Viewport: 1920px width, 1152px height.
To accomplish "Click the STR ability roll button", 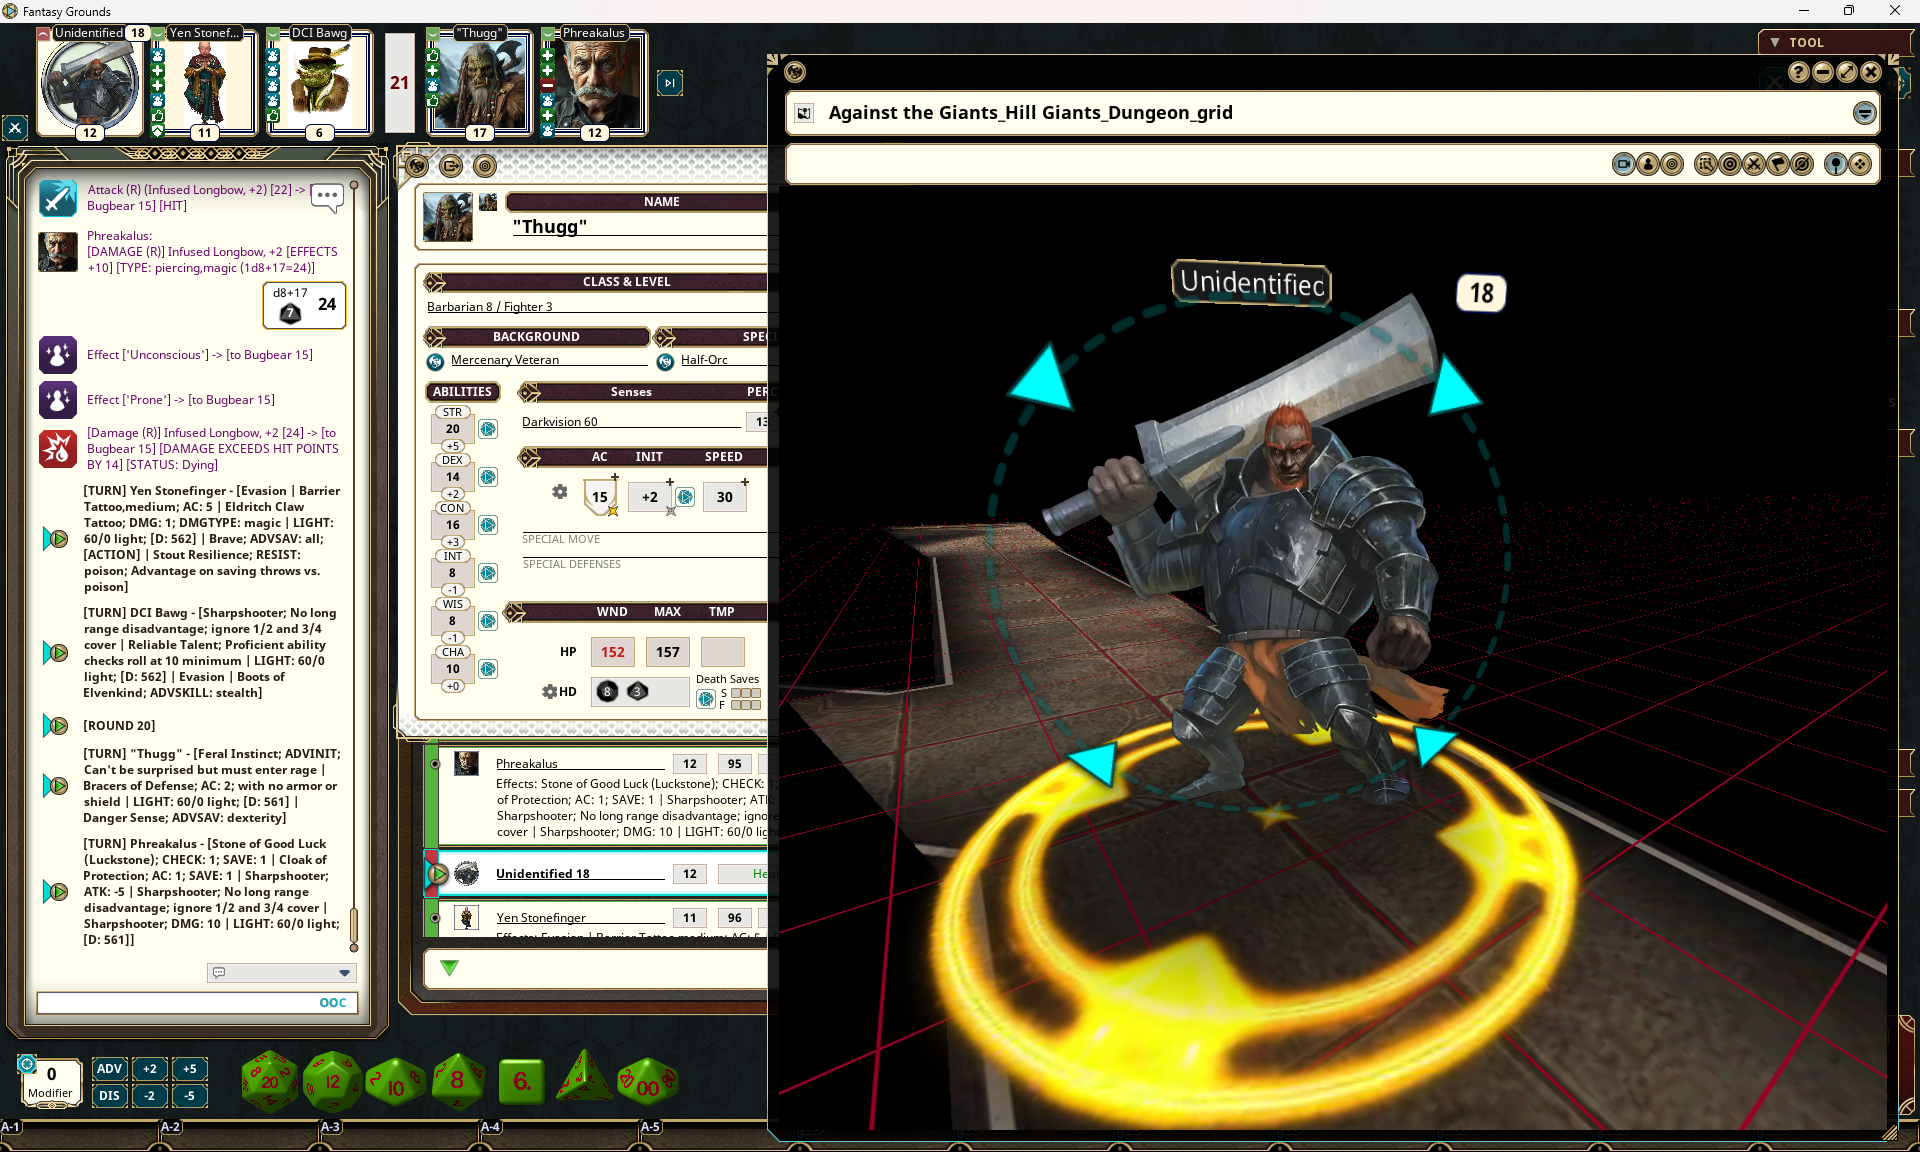I will pyautogui.click(x=488, y=429).
